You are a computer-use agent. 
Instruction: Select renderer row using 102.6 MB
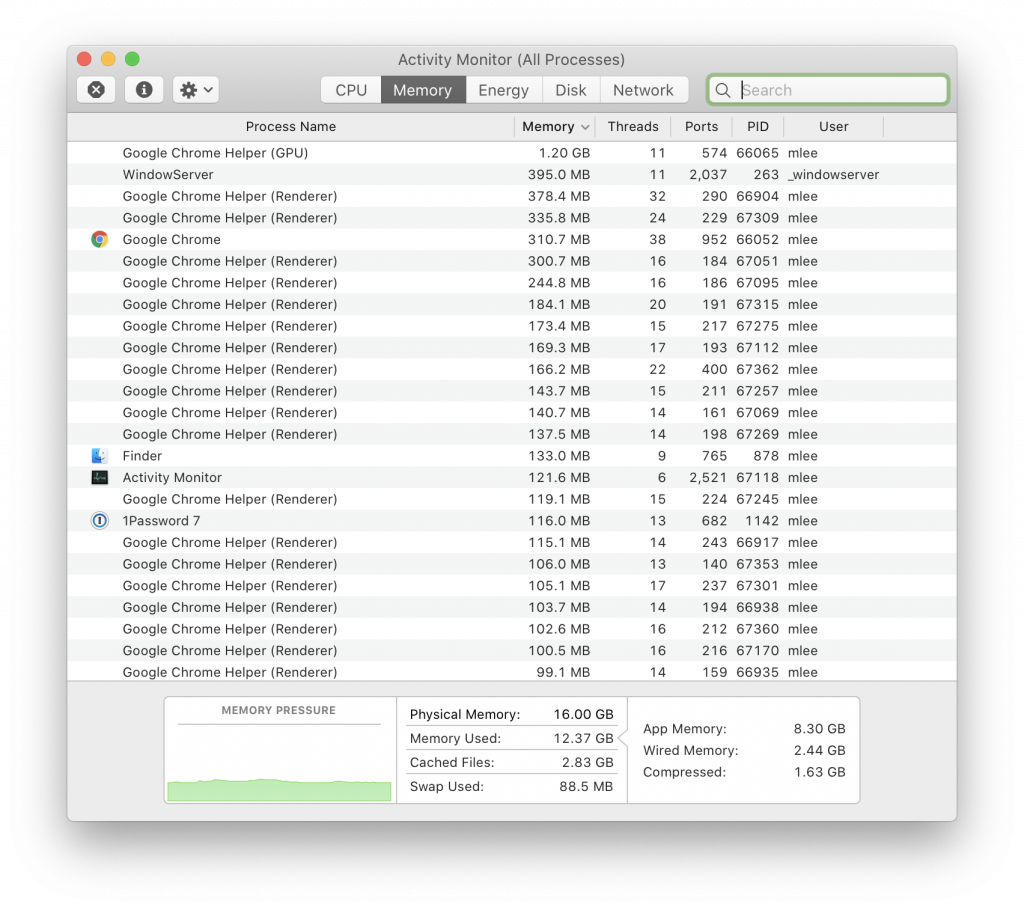tap(512, 628)
